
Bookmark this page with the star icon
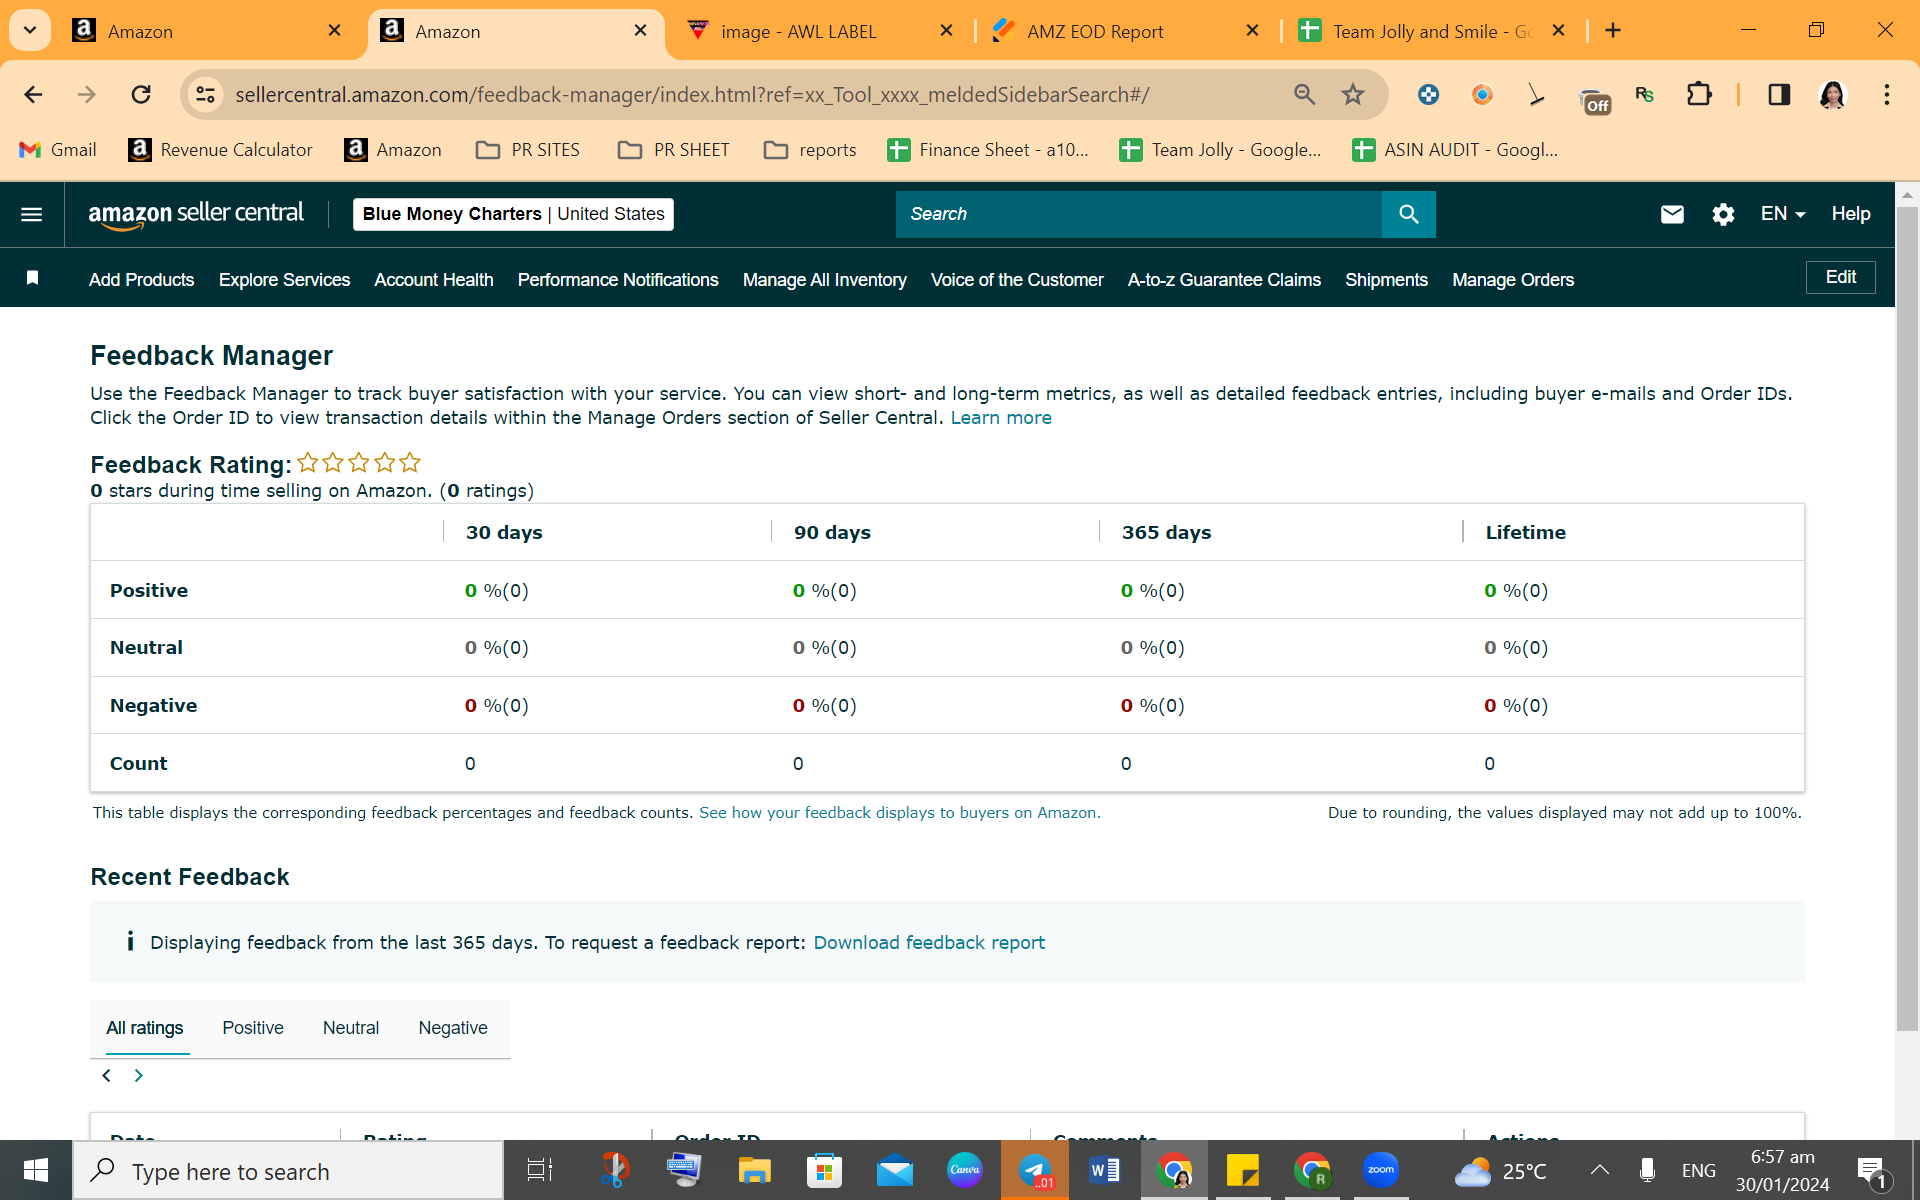[x=1352, y=95]
